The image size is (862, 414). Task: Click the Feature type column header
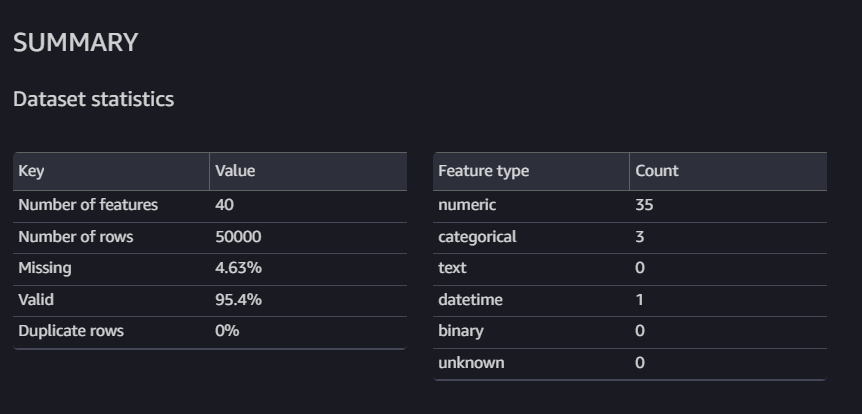point(484,171)
